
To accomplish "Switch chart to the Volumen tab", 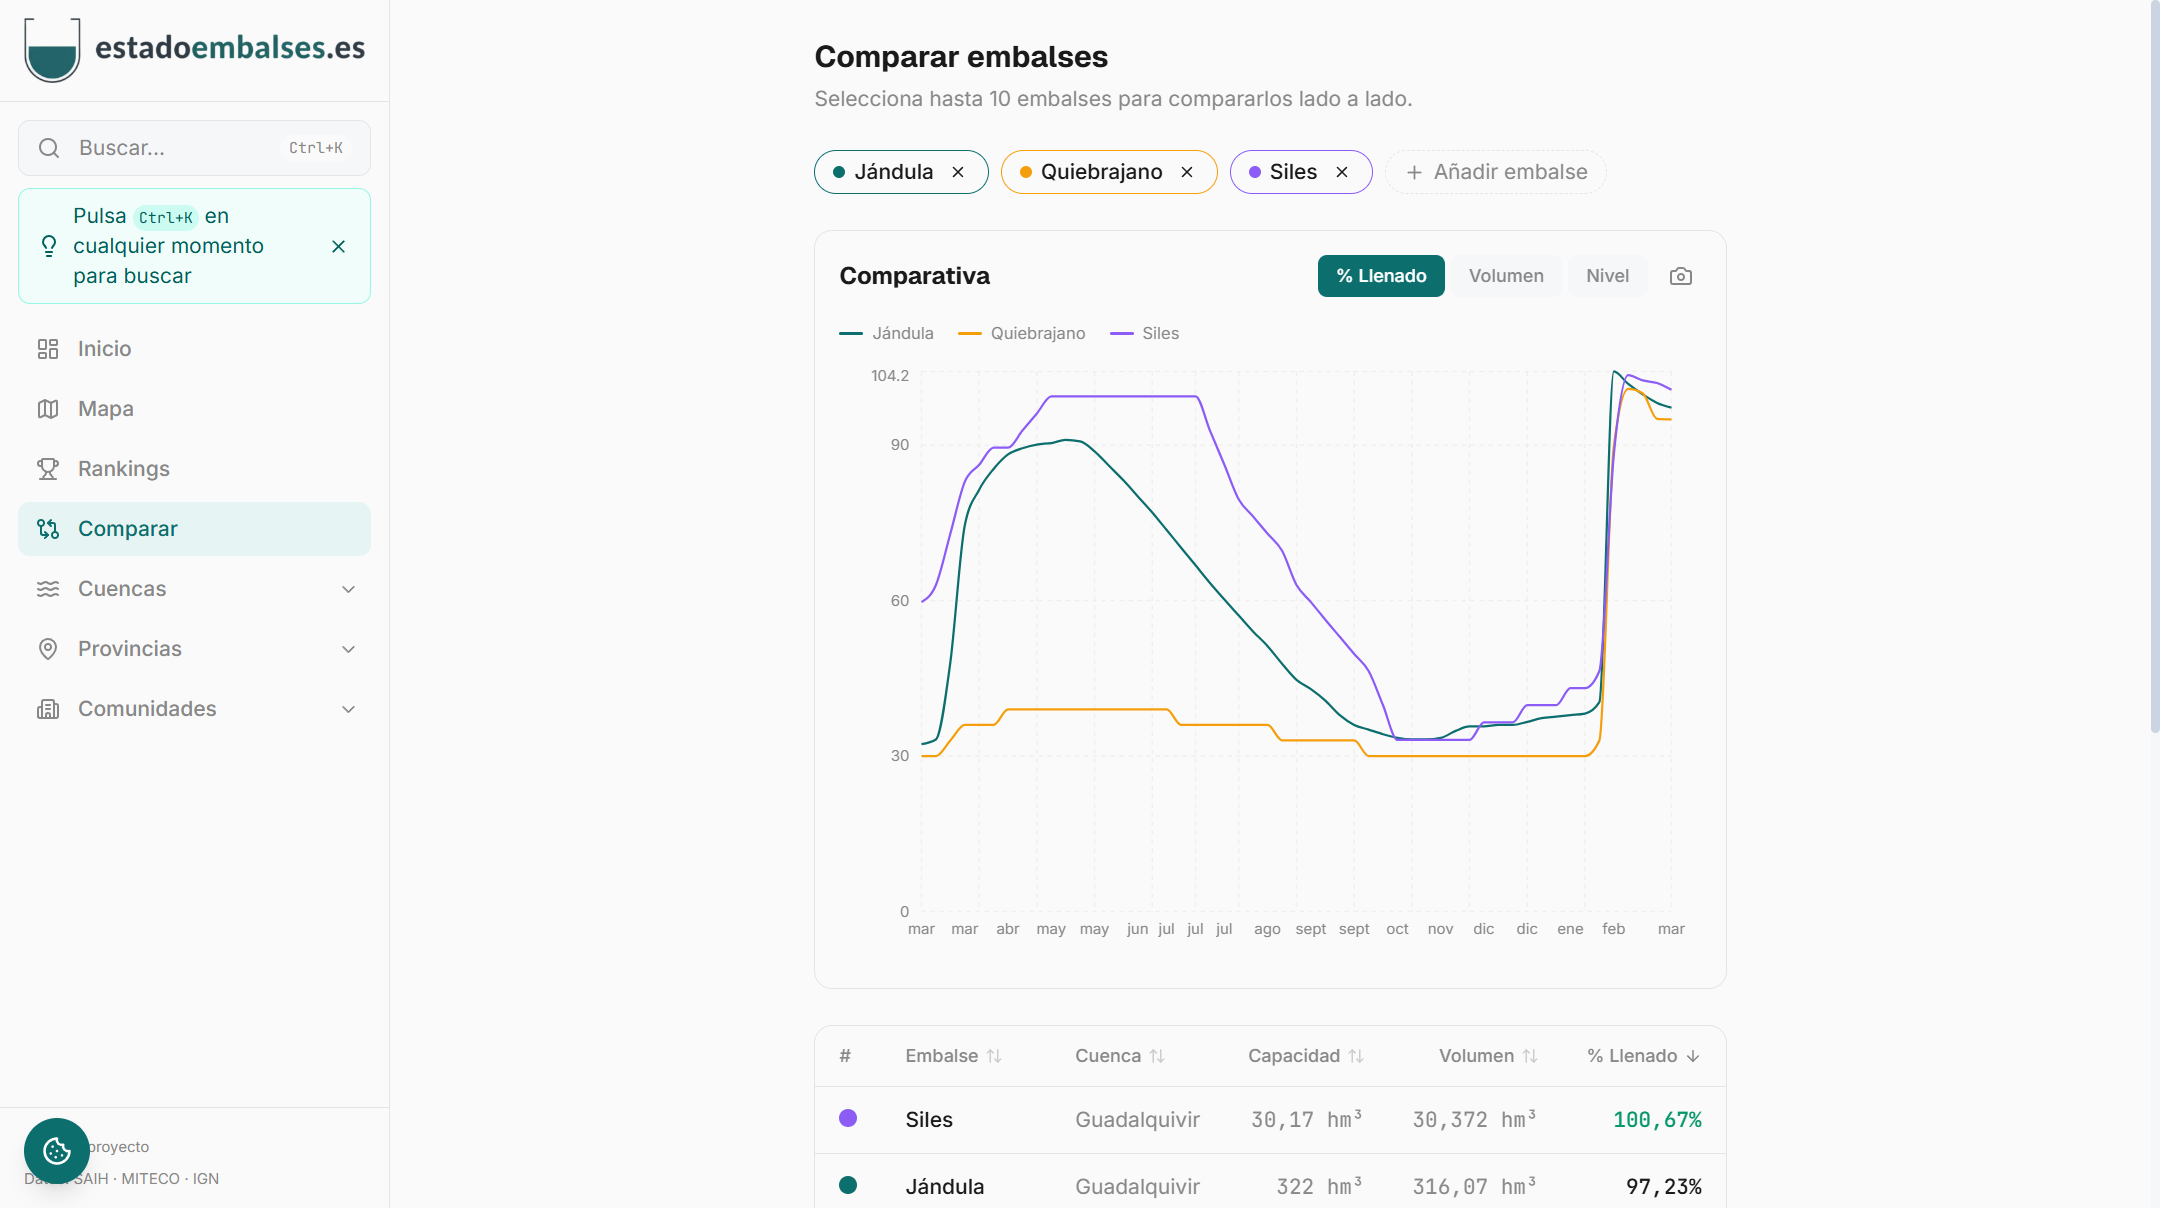I will pyautogui.click(x=1505, y=276).
